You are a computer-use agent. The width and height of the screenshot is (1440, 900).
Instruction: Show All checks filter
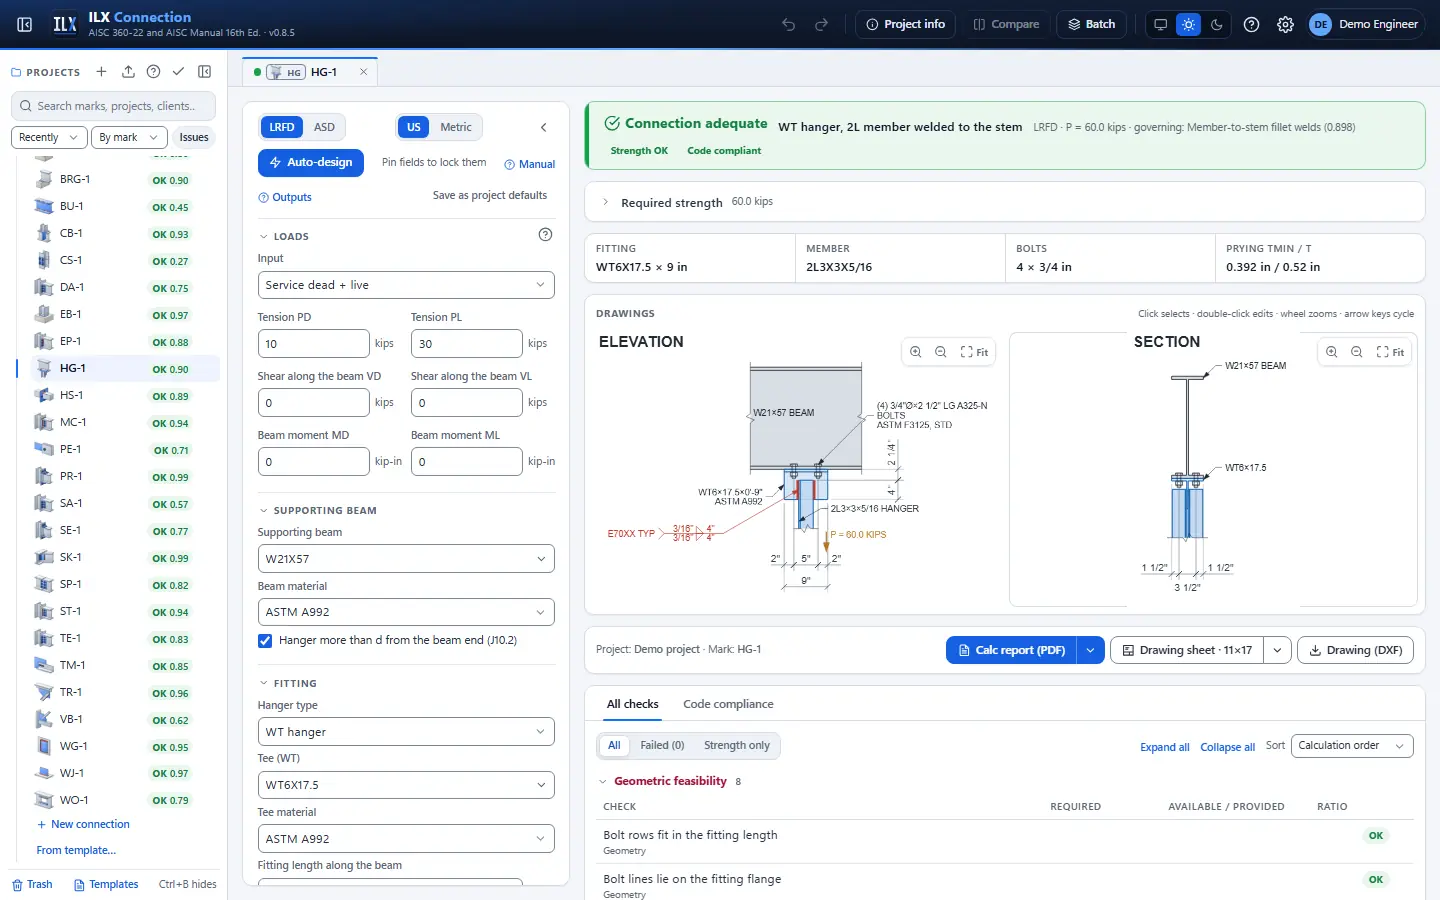pos(614,745)
